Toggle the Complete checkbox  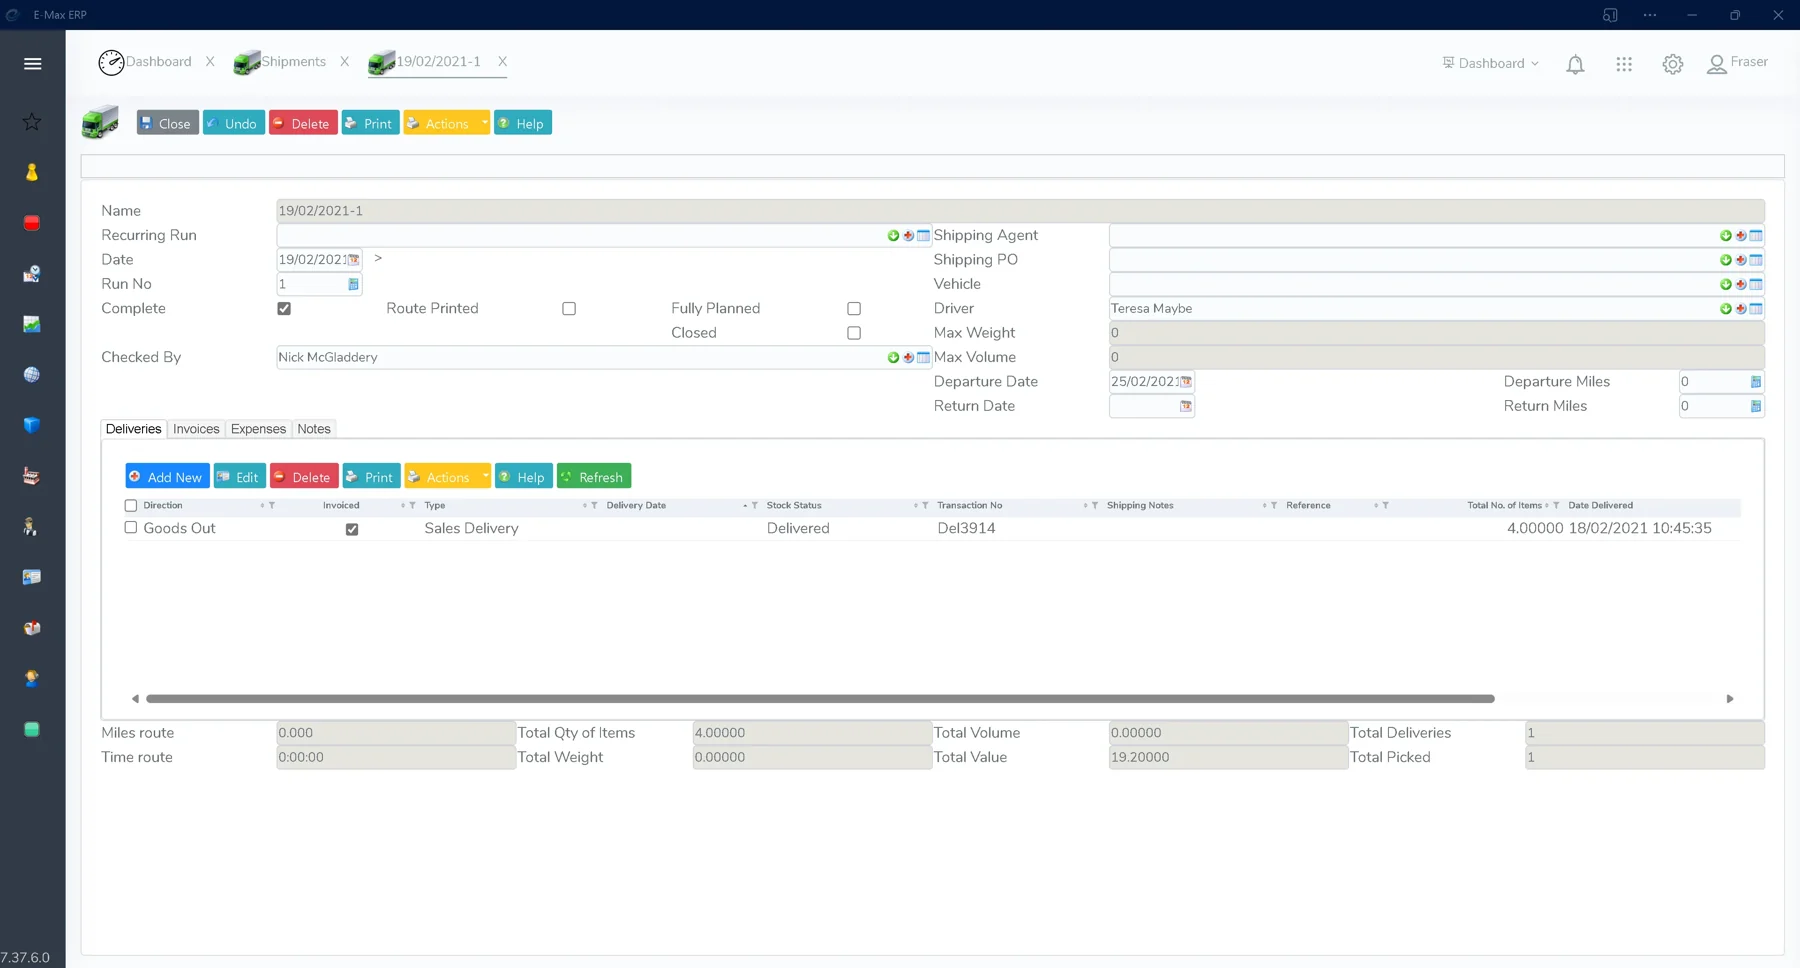284,309
